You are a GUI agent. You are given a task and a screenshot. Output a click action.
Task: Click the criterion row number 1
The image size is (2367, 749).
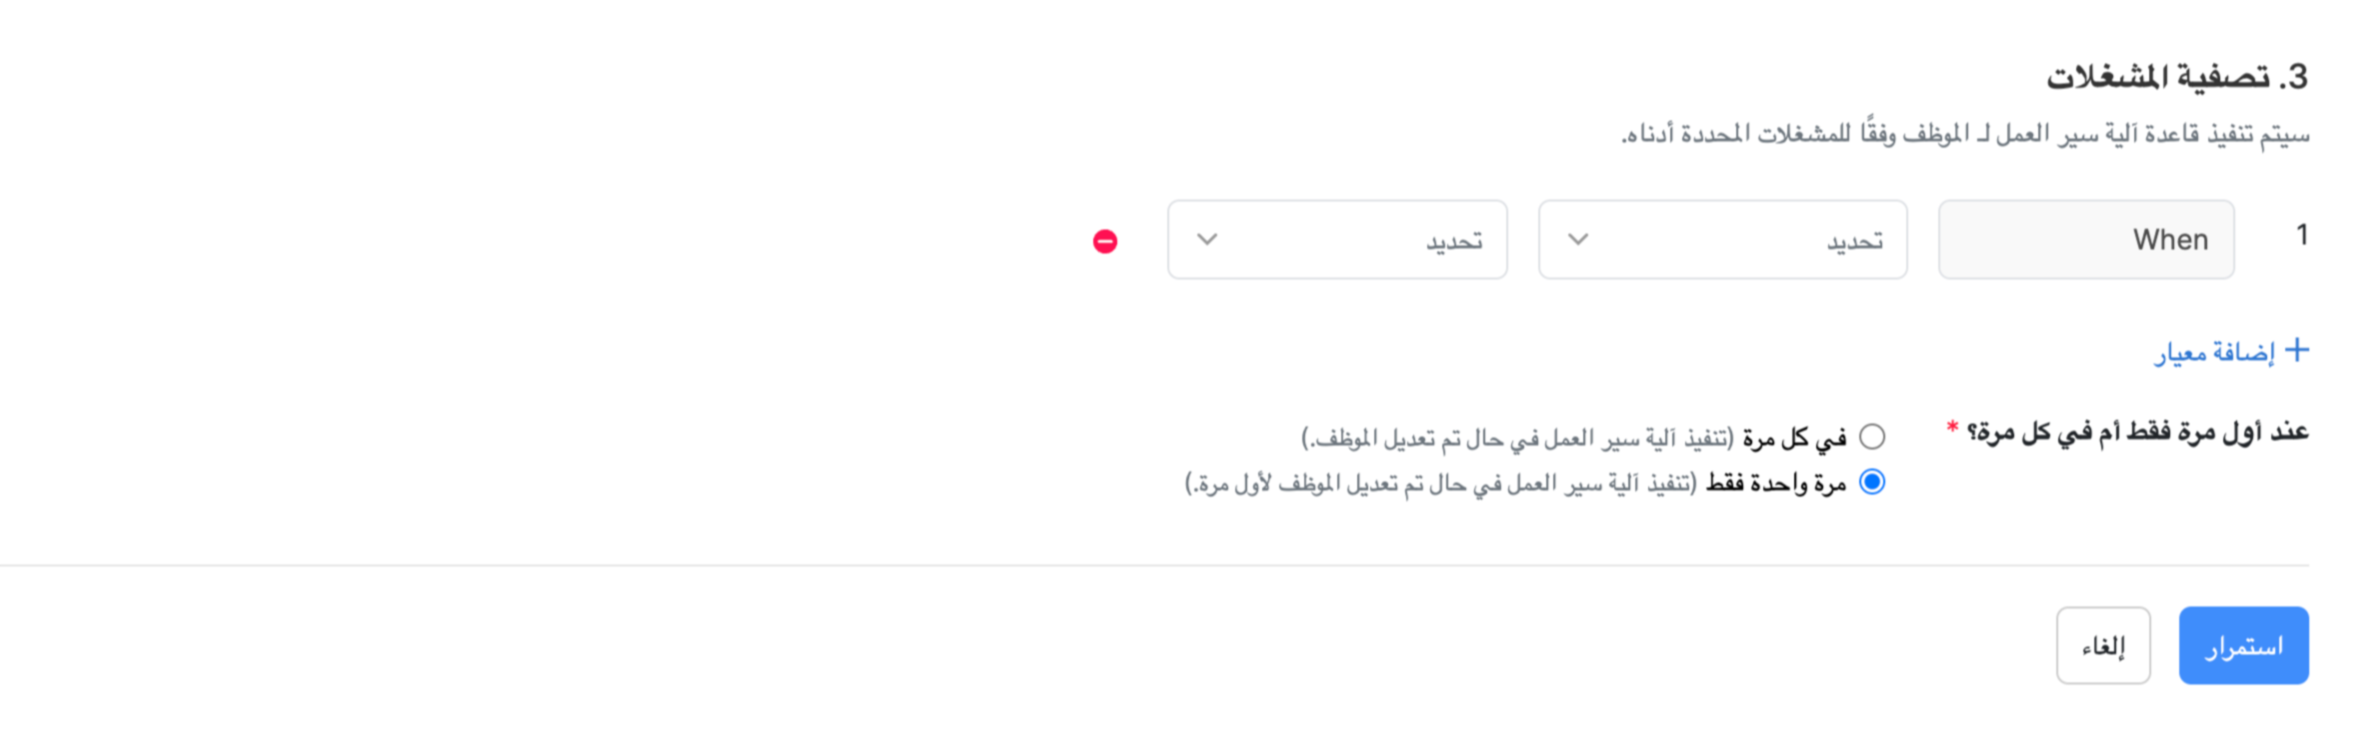[2301, 235]
